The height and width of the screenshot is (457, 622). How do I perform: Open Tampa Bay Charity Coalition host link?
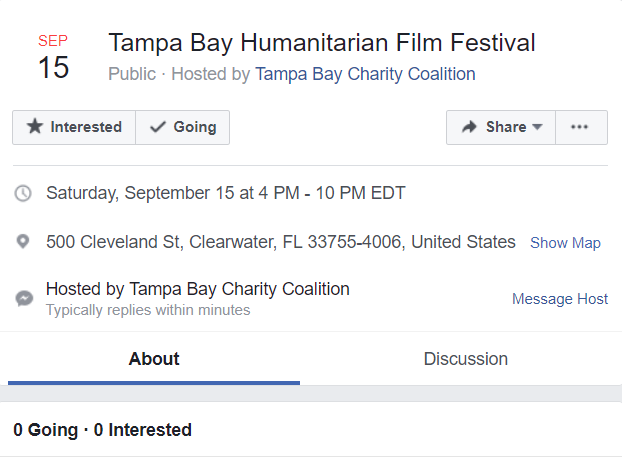(x=365, y=74)
